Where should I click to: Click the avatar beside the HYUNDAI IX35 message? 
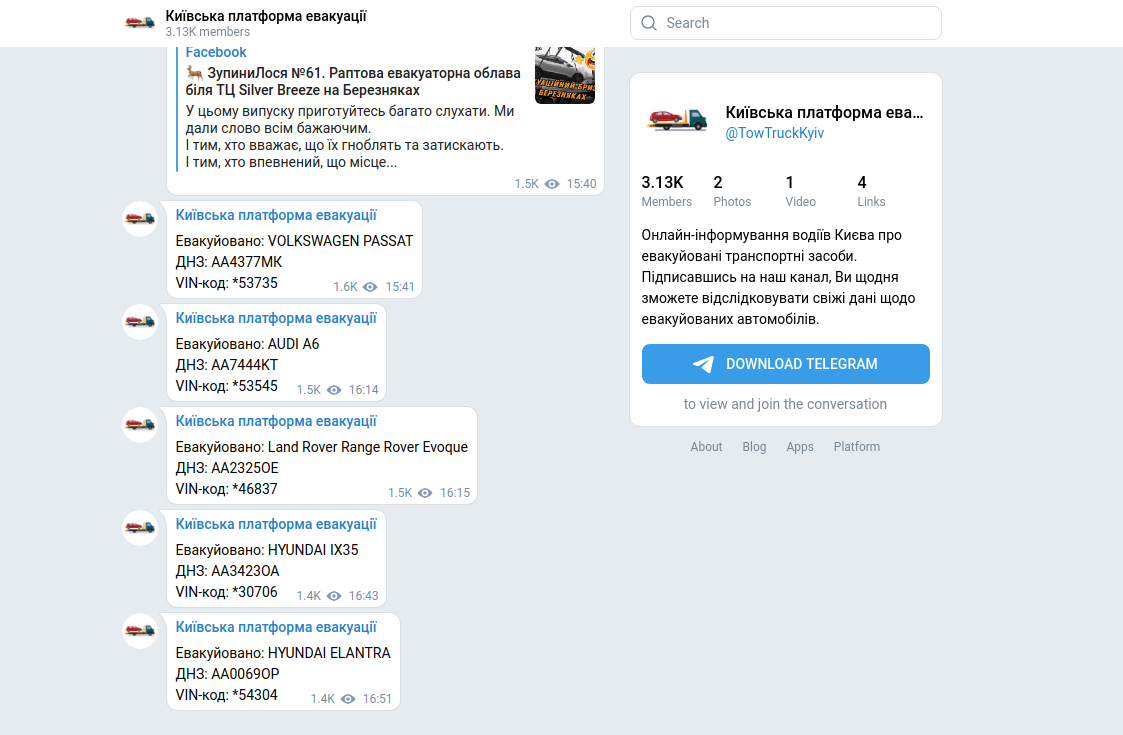[x=140, y=528]
